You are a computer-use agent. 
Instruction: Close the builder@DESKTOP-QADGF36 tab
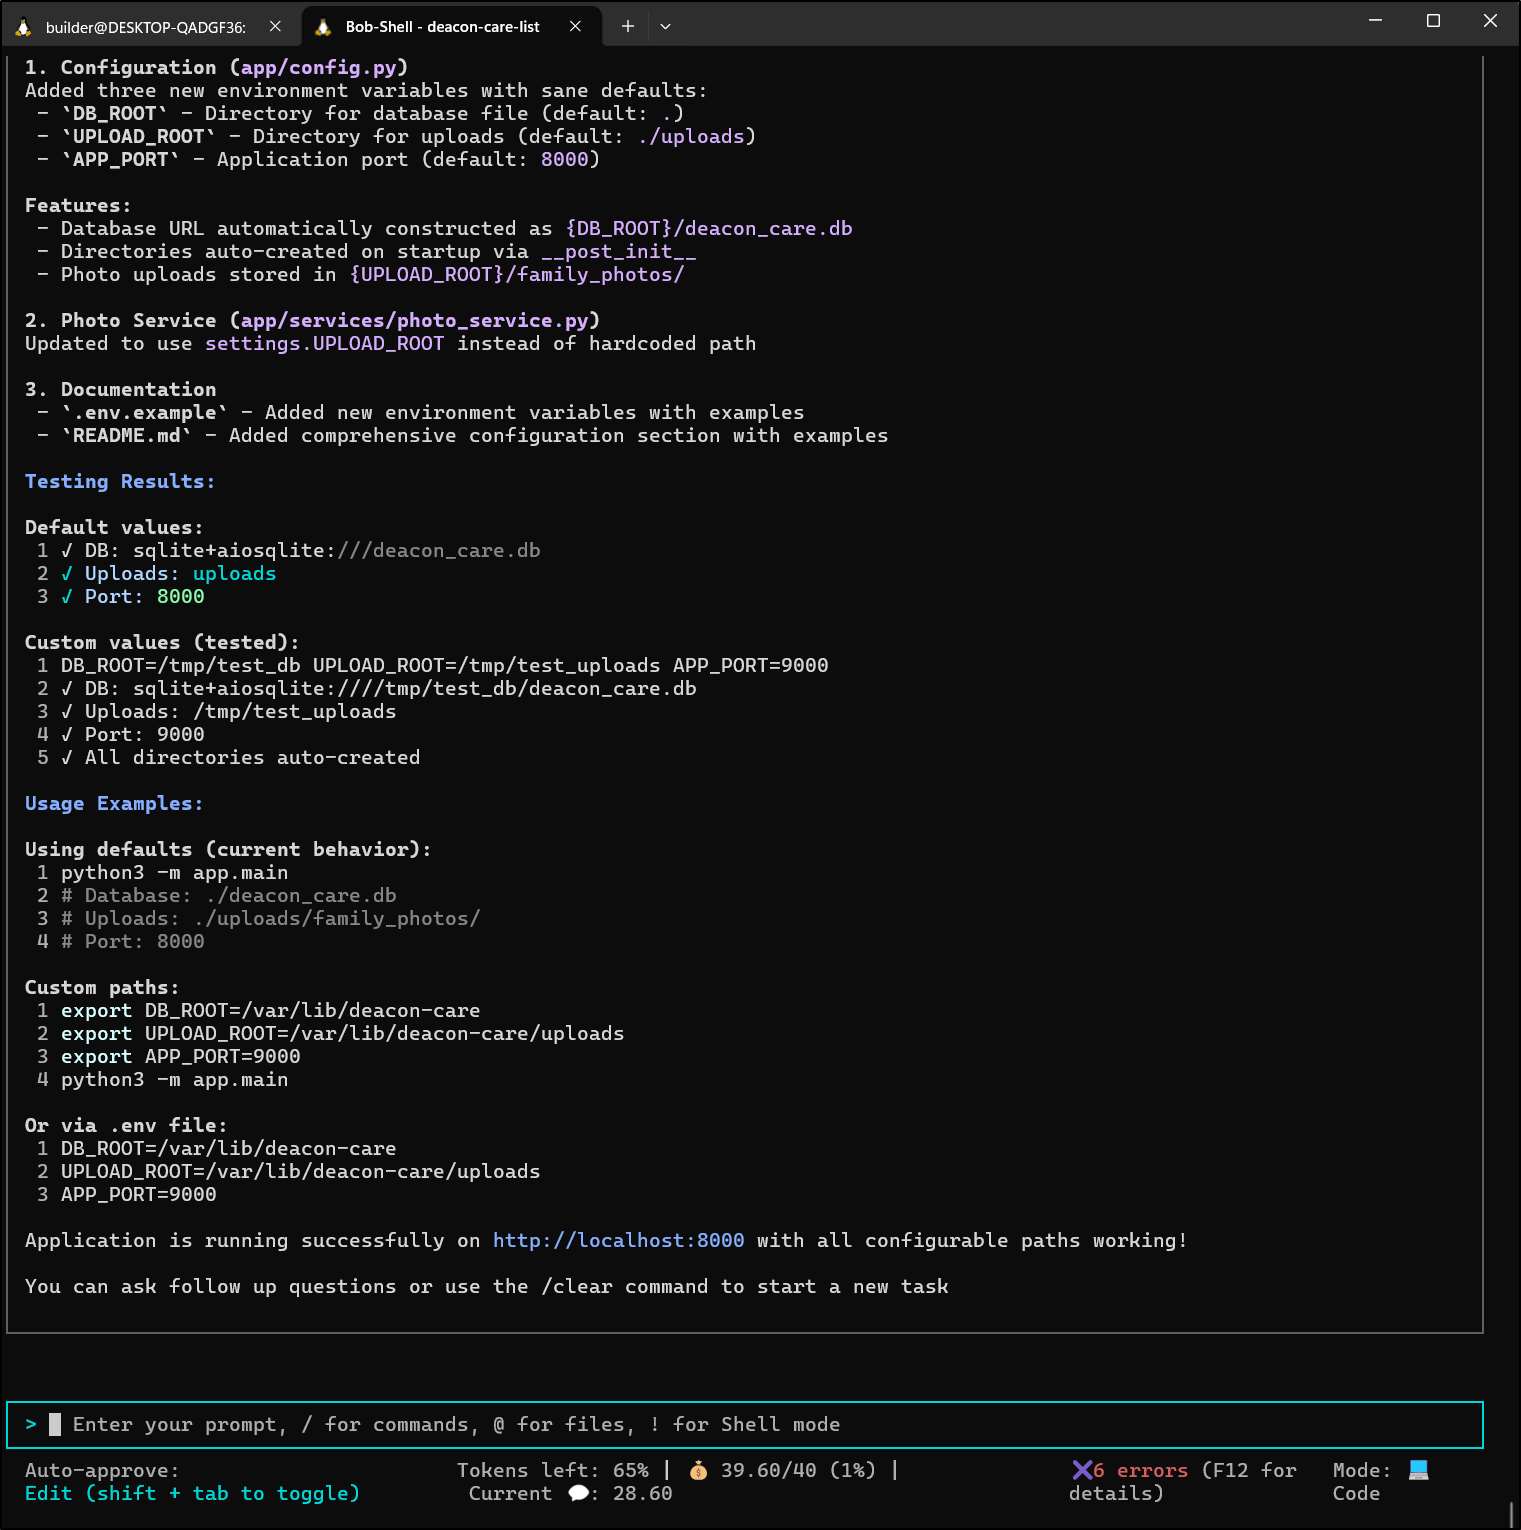click(x=275, y=27)
